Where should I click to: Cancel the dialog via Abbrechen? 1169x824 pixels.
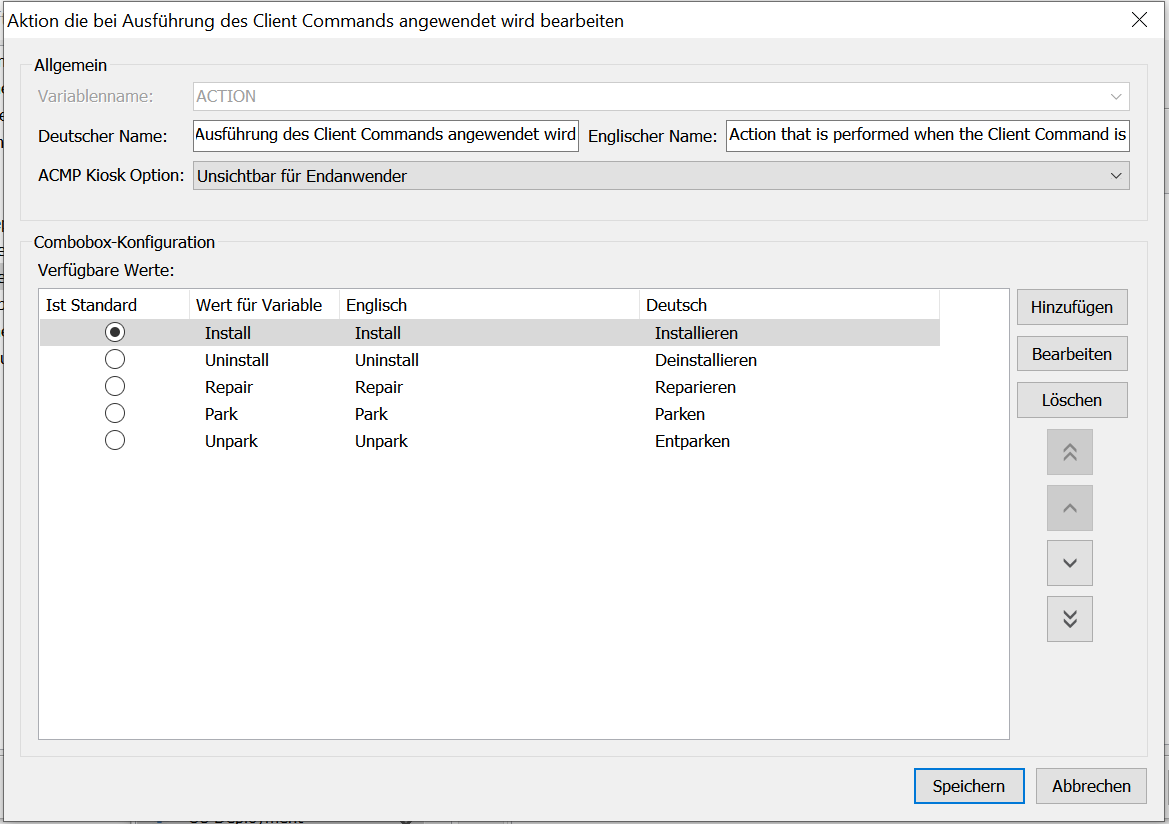coord(1091,786)
